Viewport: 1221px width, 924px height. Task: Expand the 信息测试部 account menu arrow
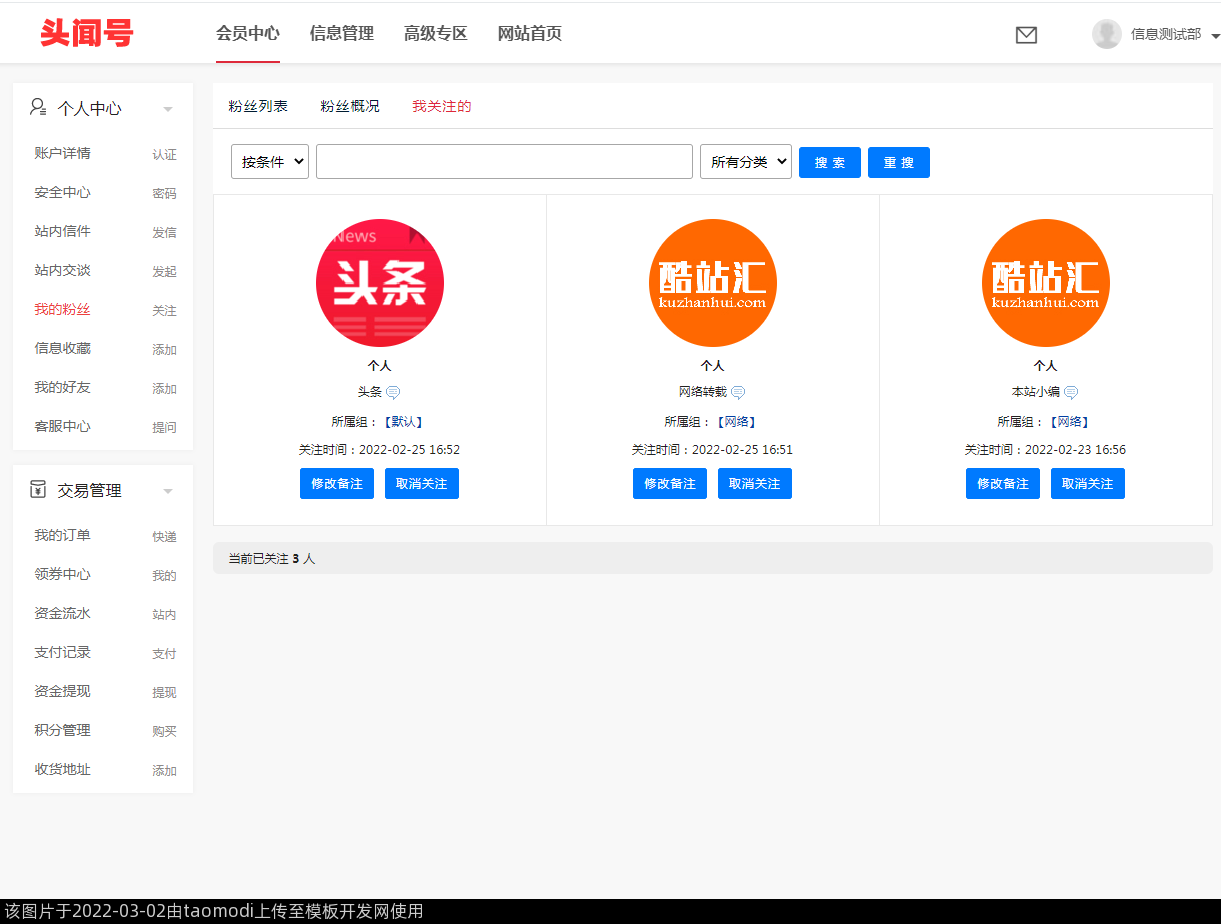(x=1215, y=36)
